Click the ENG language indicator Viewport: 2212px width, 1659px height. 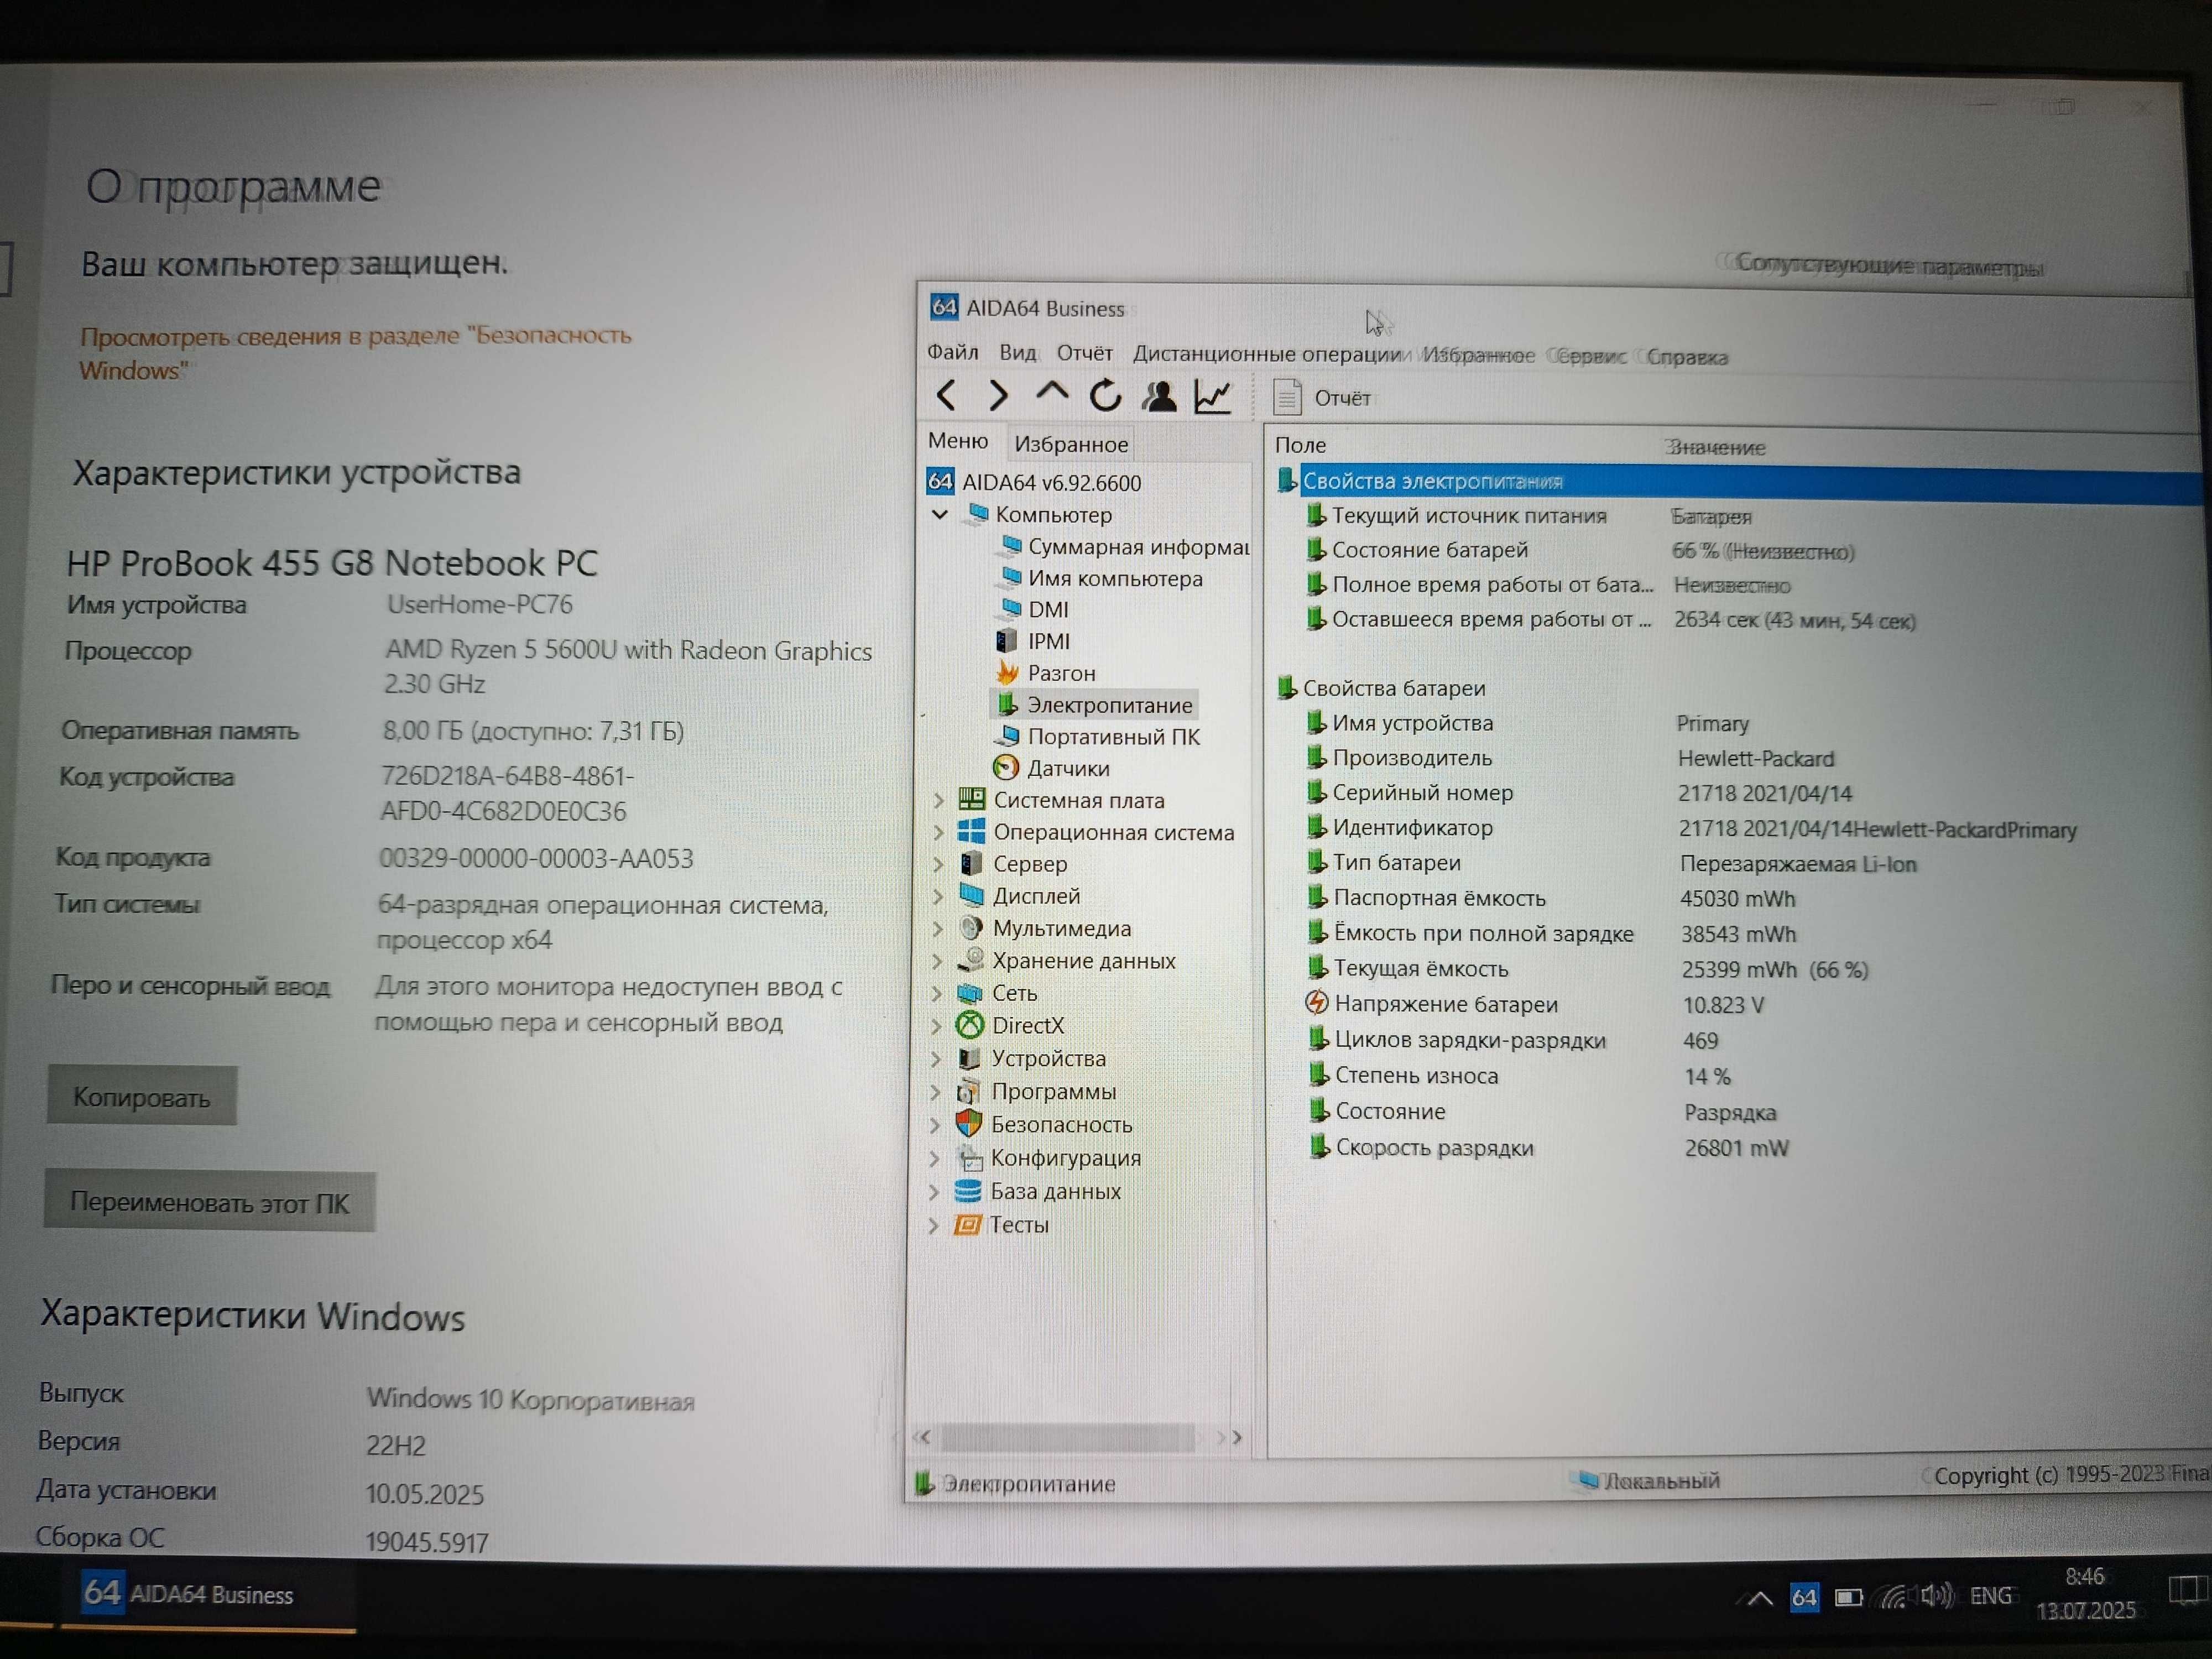coord(1990,1596)
